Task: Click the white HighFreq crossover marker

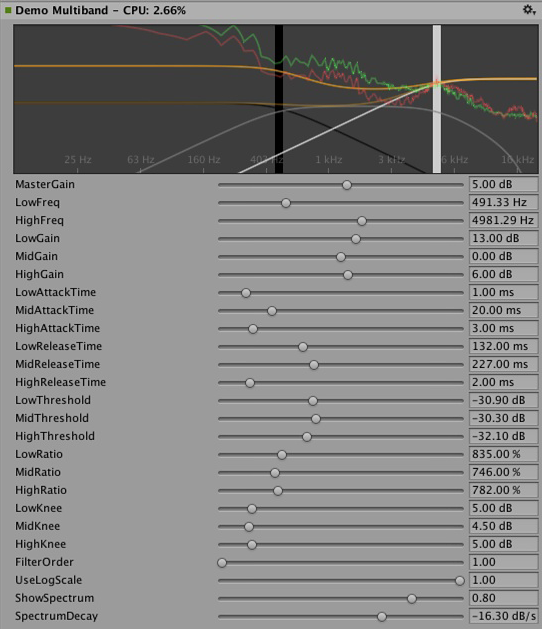Action: point(437,99)
